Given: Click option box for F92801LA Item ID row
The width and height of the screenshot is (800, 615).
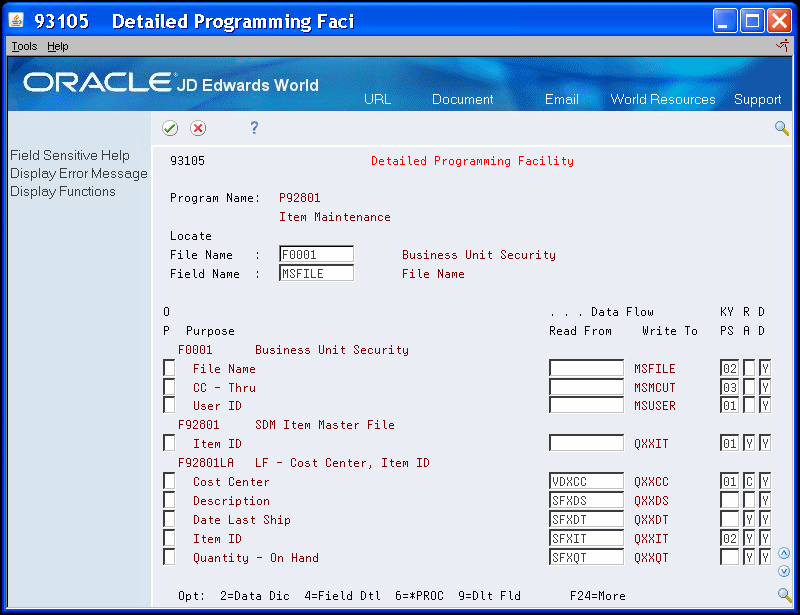Looking at the screenshot, I should pos(169,538).
